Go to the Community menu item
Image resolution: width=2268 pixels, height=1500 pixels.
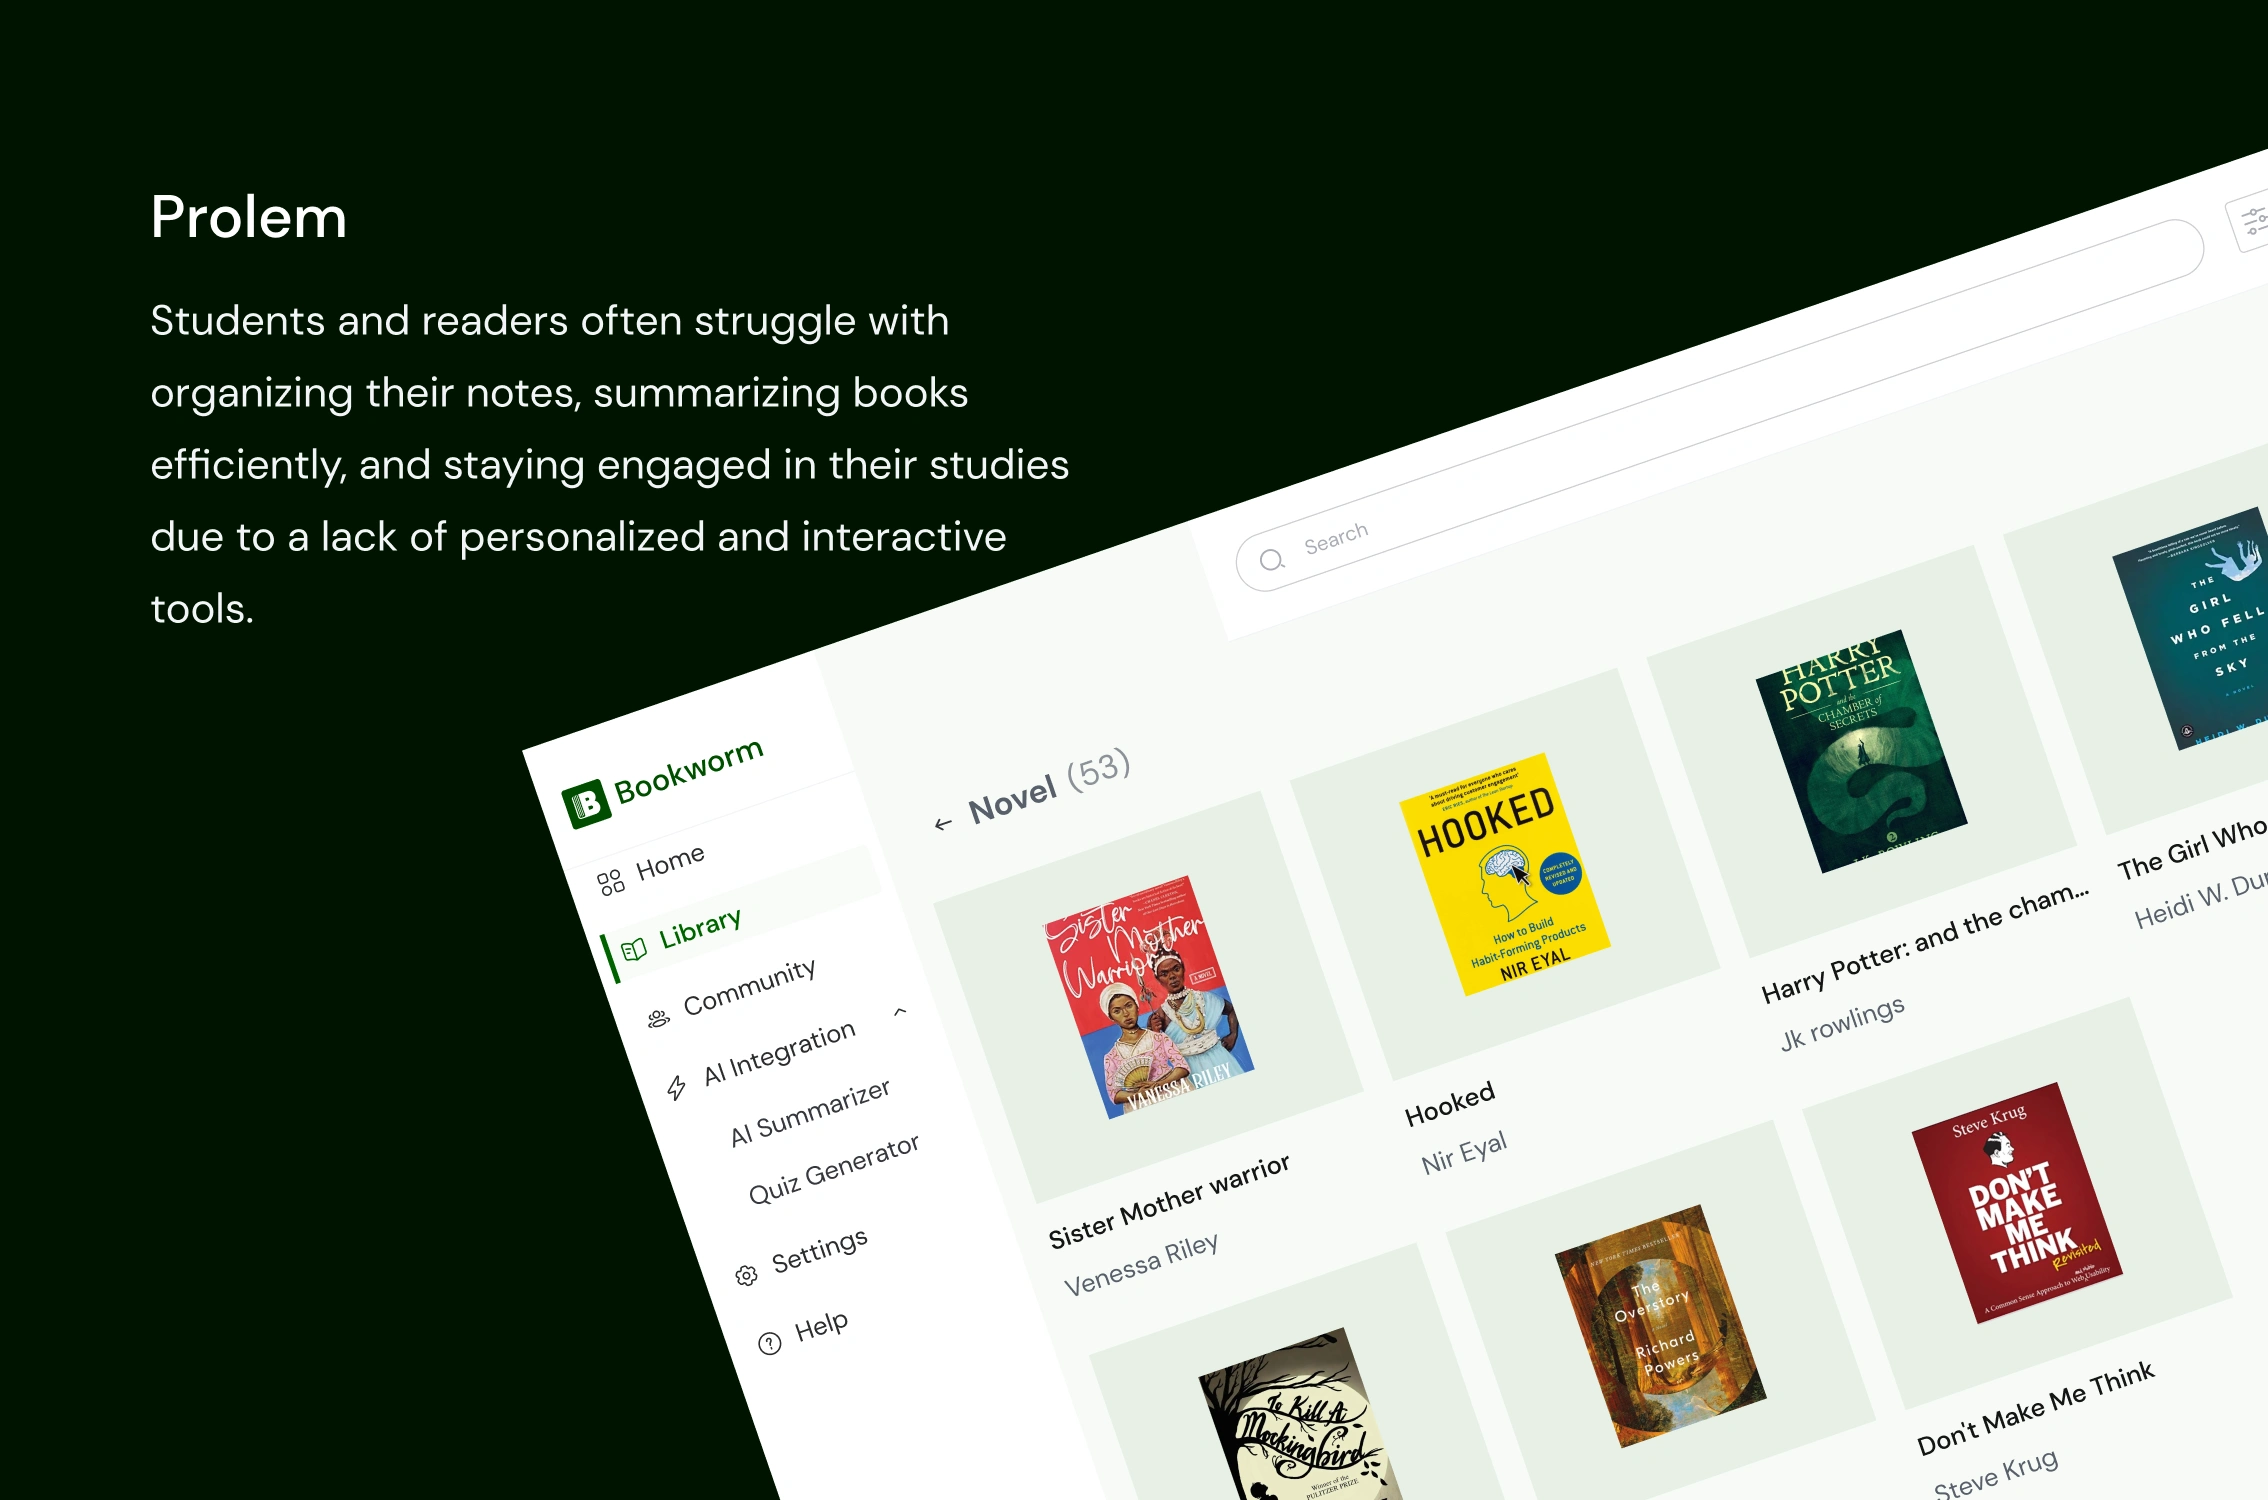tap(749, 987)
